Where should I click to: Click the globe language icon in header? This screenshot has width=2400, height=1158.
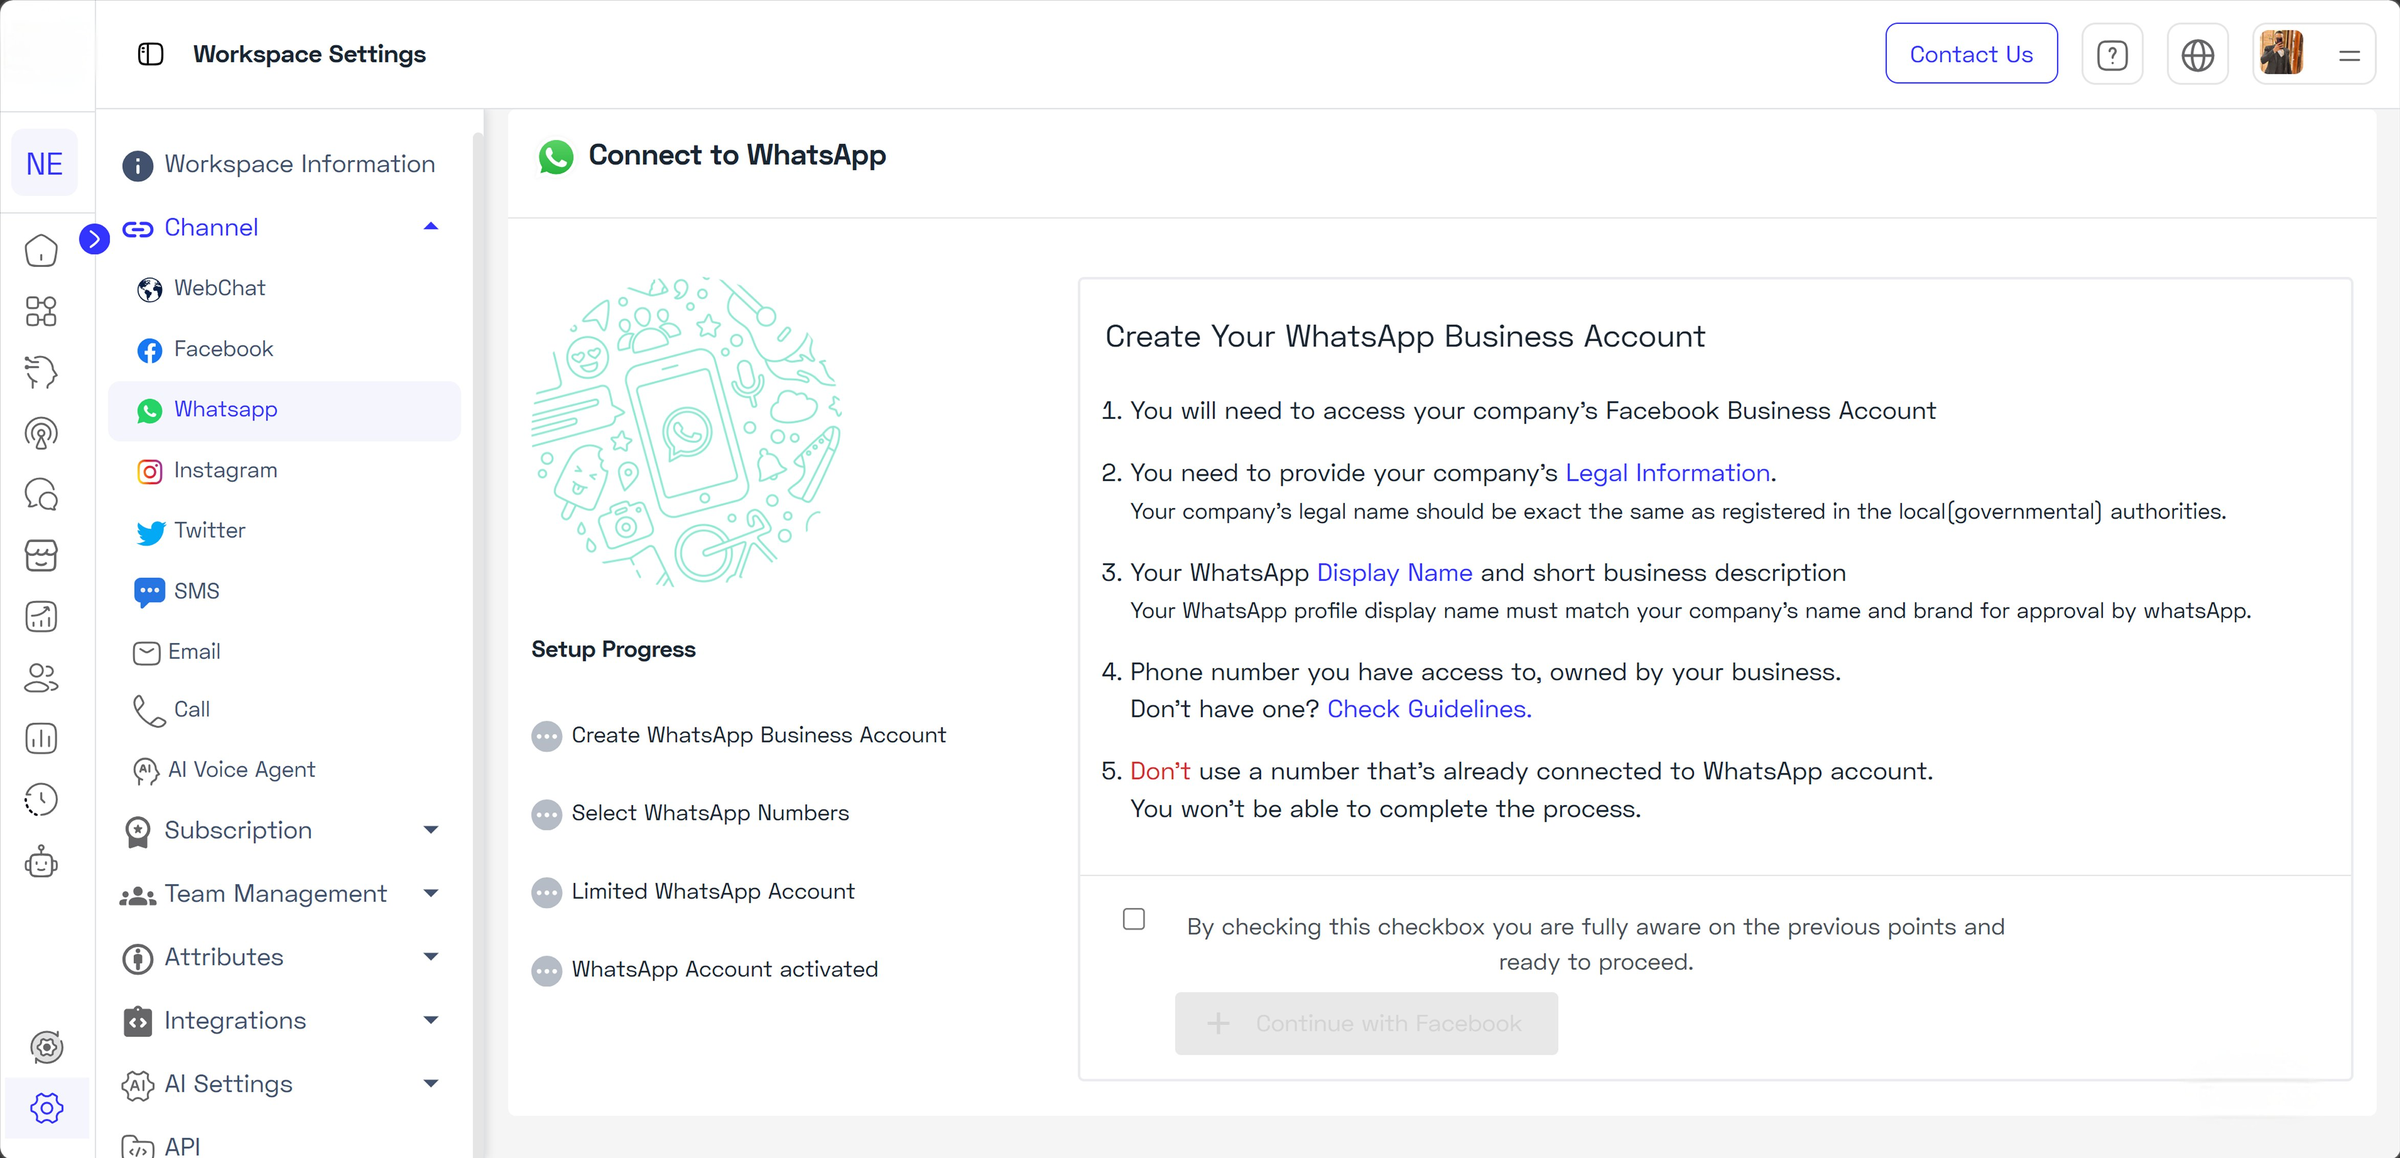point(2197,55)
